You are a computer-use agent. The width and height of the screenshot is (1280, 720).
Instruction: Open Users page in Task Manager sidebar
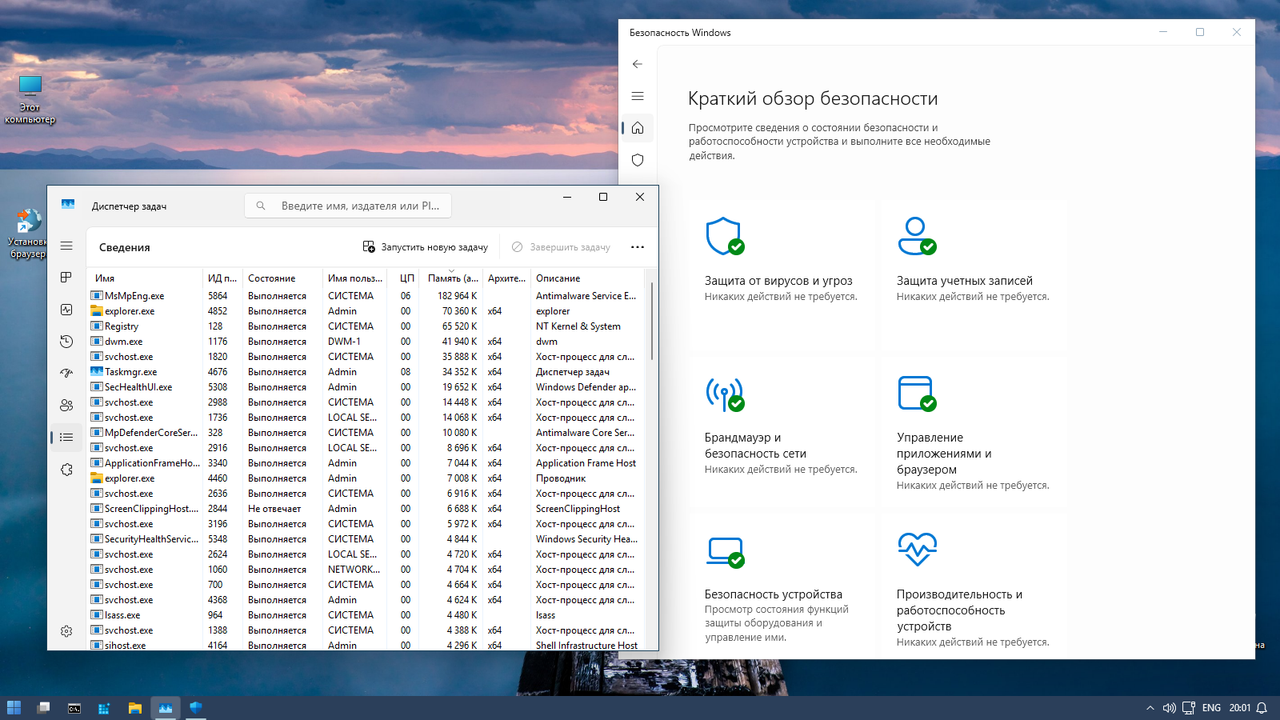[x=66, y=405]
